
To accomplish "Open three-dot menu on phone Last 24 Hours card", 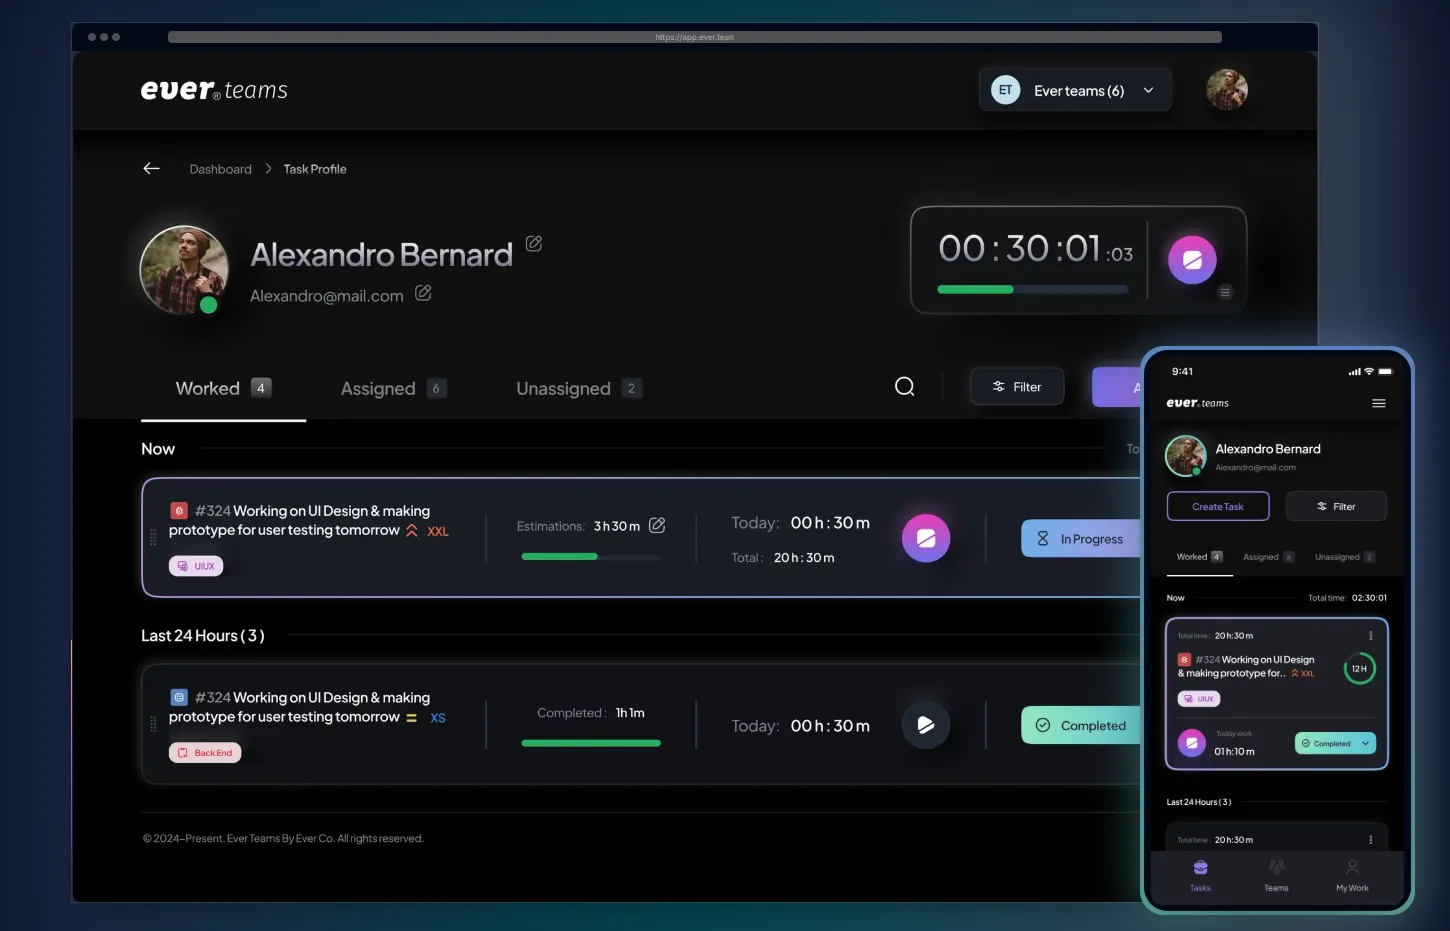I will tap(1371, 840).
